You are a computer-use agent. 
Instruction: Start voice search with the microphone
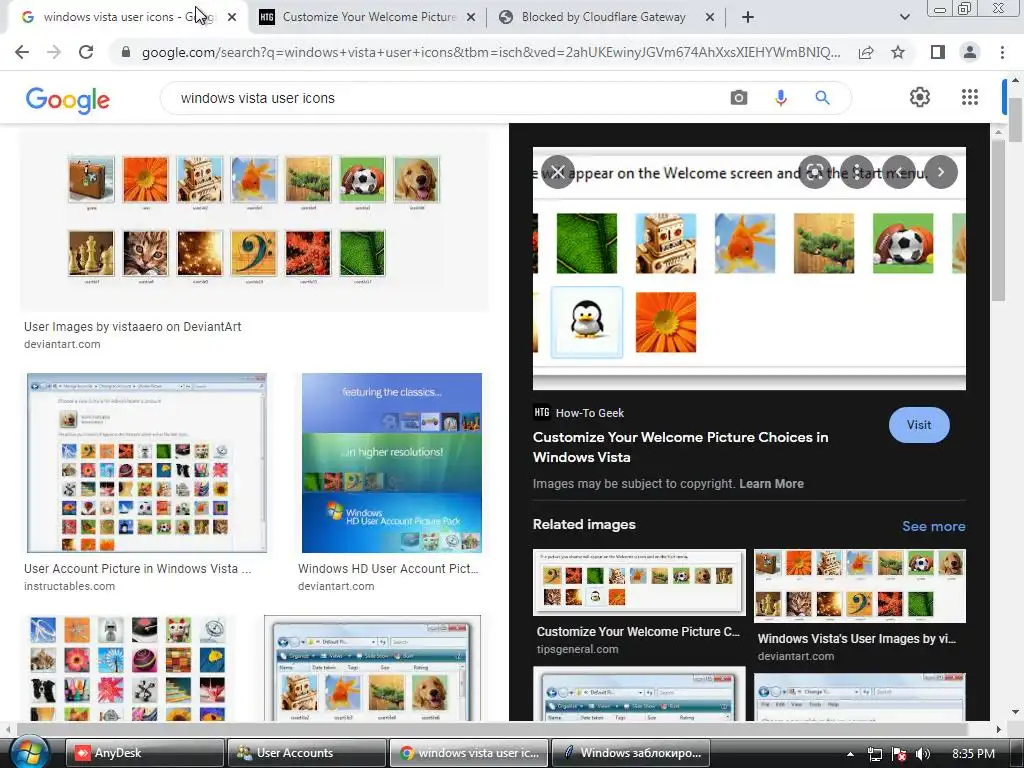(x=780, y=98)
